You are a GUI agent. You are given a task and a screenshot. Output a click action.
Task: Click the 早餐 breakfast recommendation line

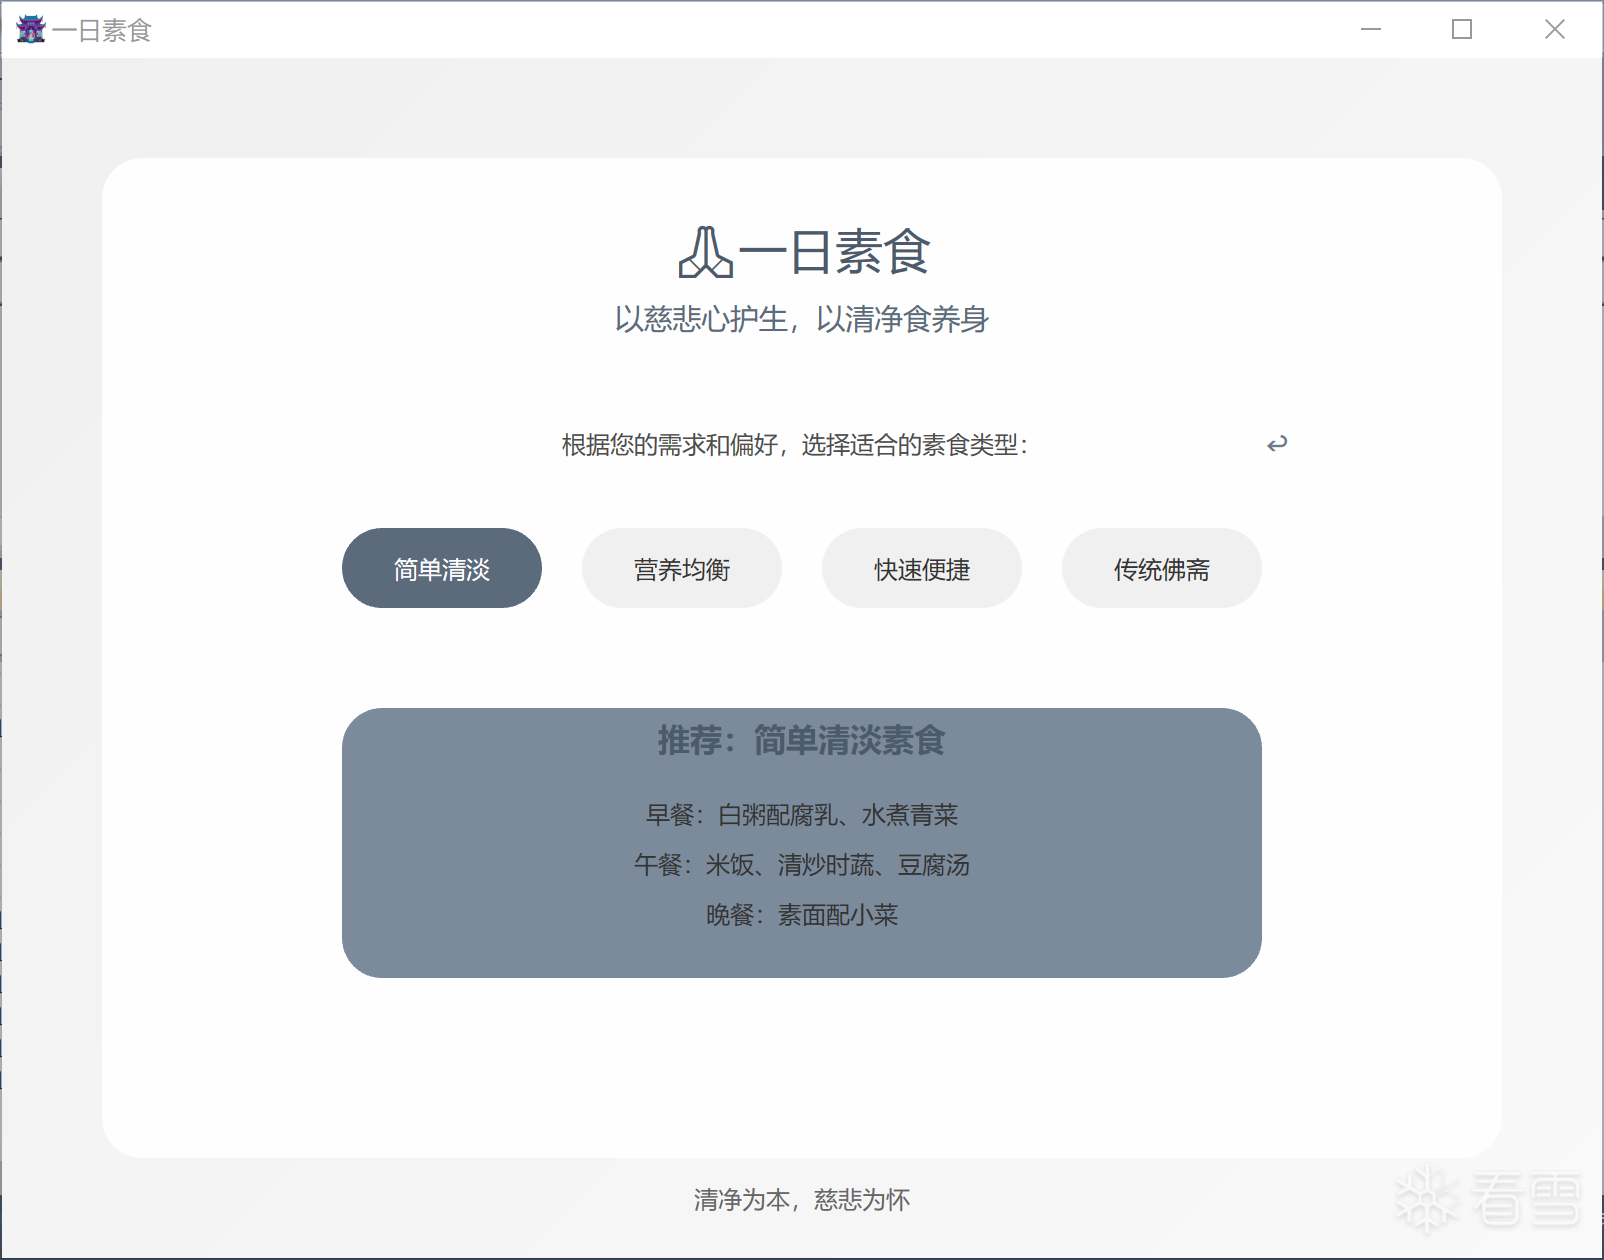(801, 815)
